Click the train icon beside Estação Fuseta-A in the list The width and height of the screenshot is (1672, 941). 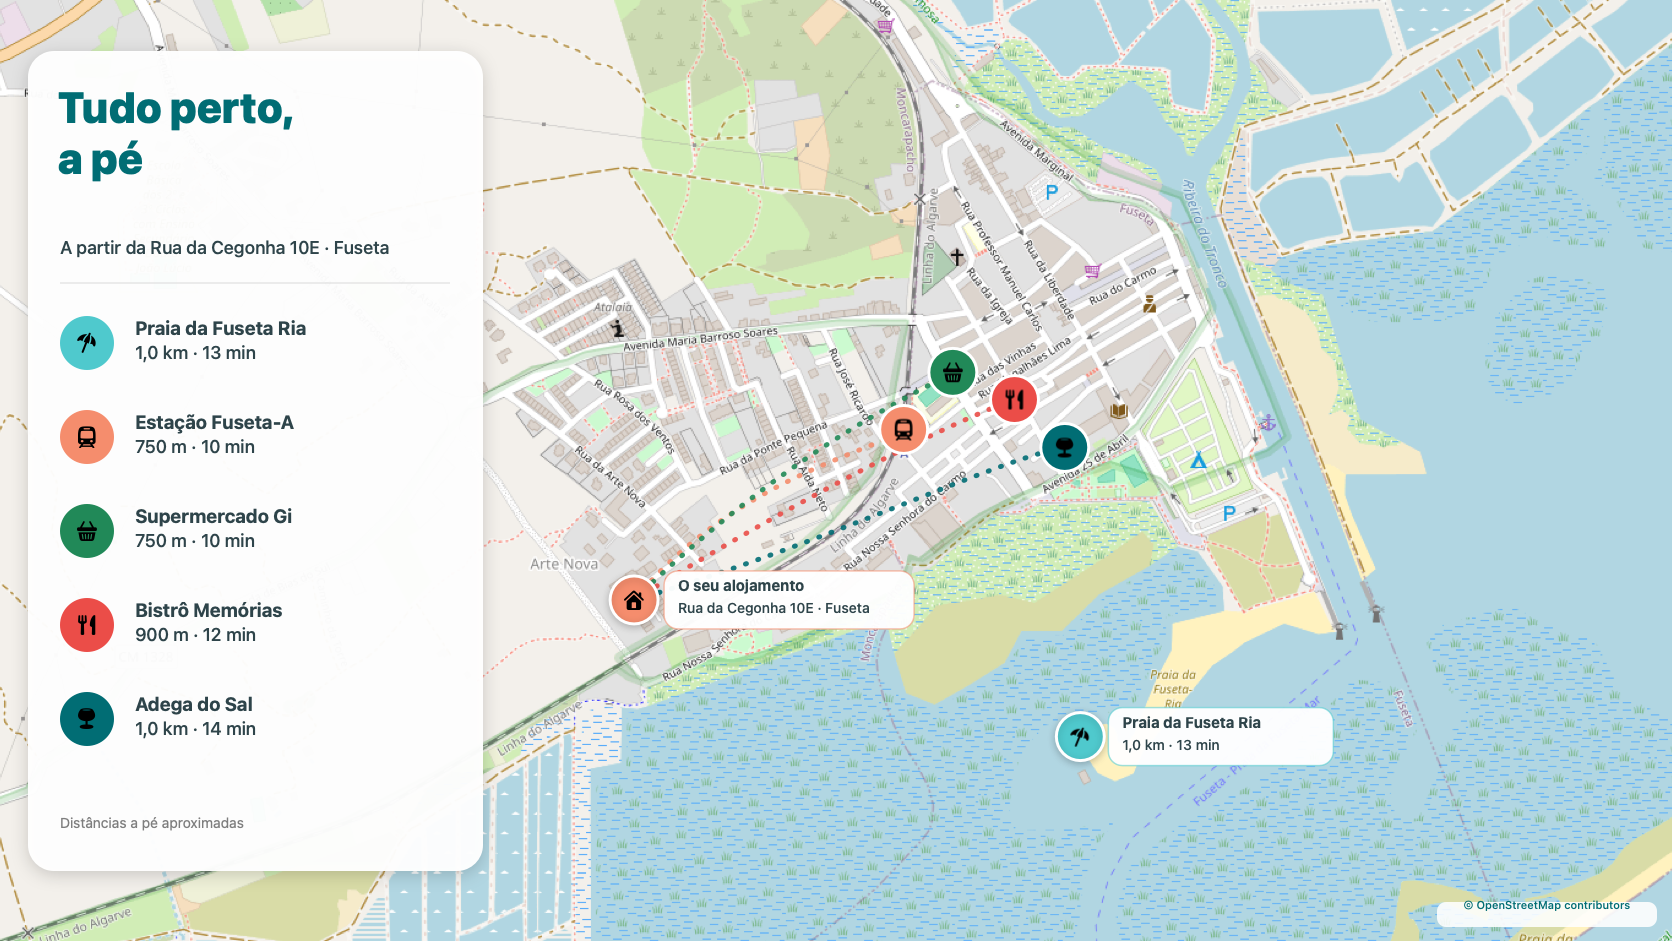coord(87,437)
